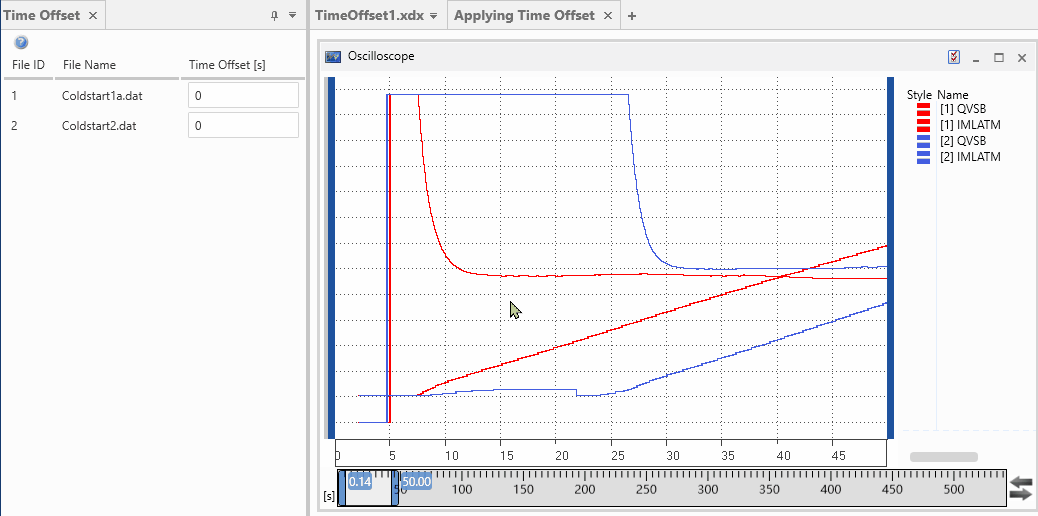Open Time Offset panel options dropdown

(292, 16)
